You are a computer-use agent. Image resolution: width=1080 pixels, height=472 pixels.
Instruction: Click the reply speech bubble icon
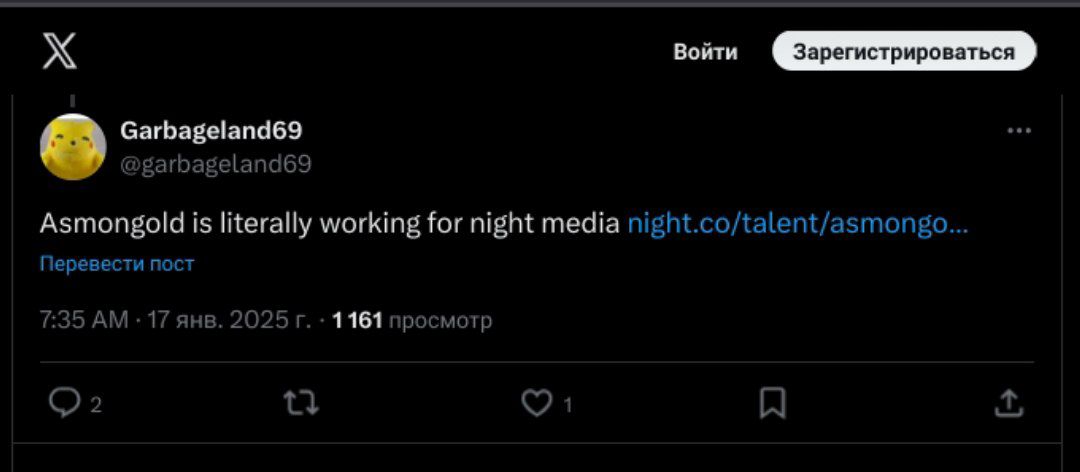point(65,403)
